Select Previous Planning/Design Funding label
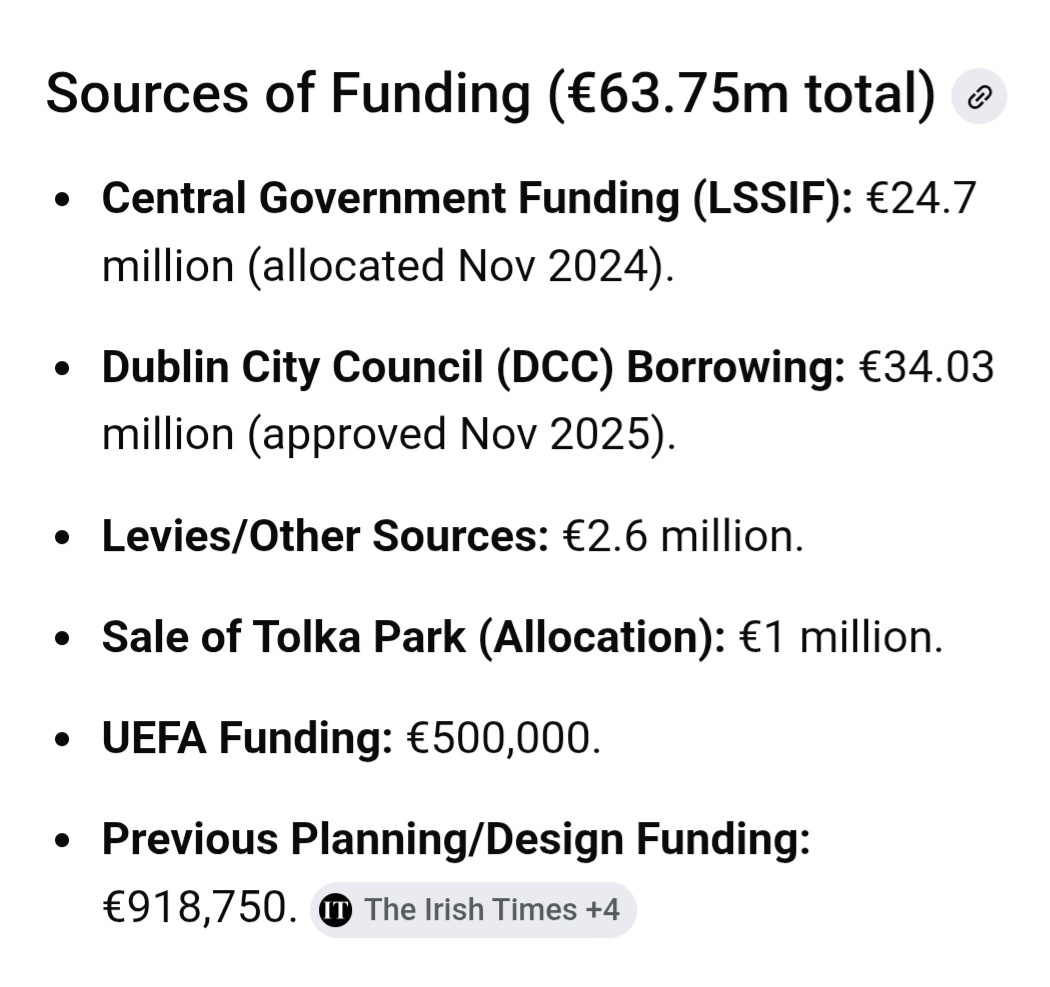 point(456,839)
